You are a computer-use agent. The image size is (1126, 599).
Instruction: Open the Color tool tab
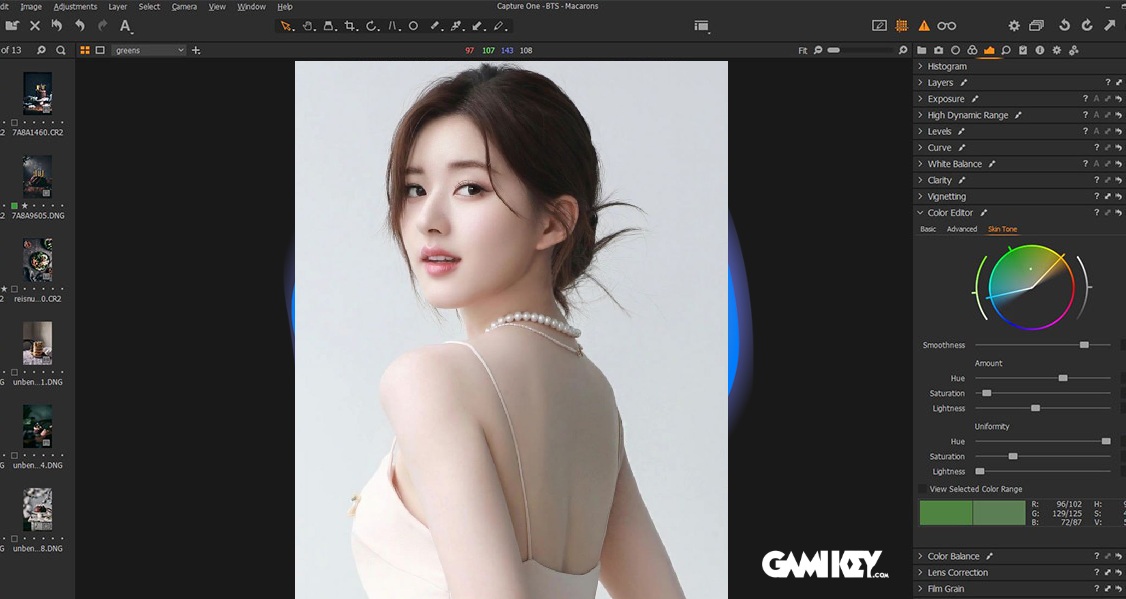click(972, 49)
